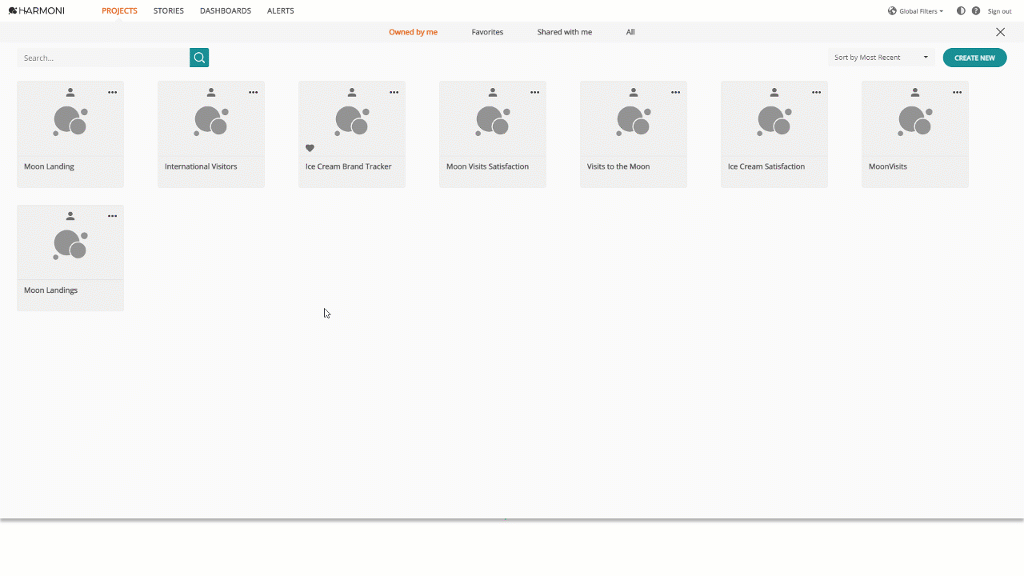1024x576 pixels.
Task: Open the Visits to the Moon project
Action: (633, 135)
